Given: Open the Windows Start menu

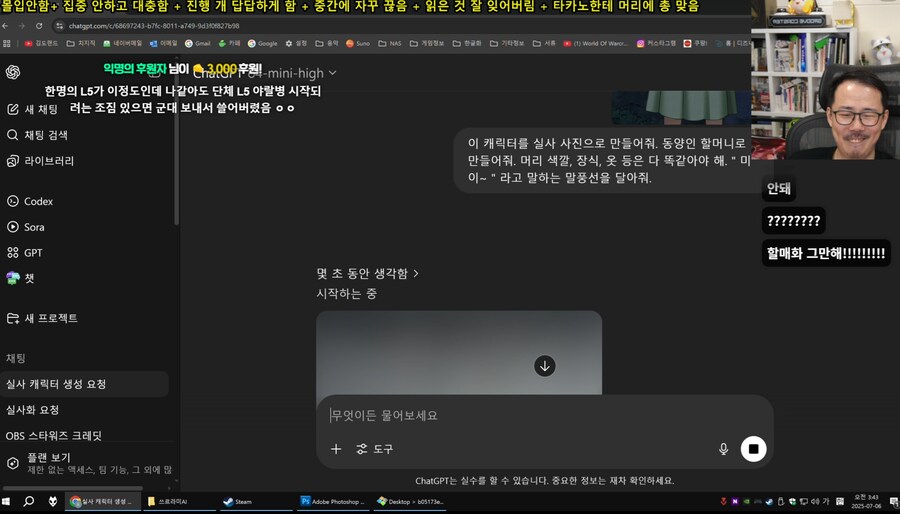Looking at the screenshot, I should pos(6,501).
